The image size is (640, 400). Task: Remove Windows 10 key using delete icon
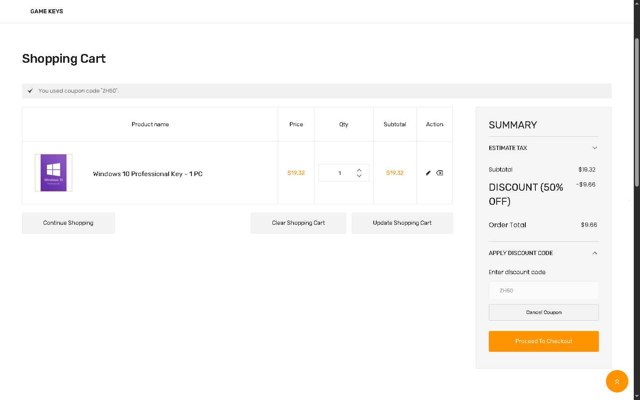(x=440, y=173)
